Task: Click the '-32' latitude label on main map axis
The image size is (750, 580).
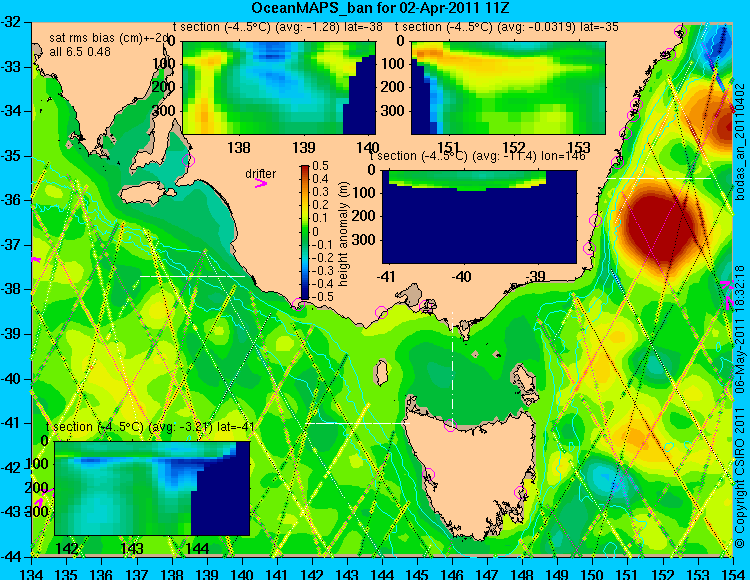Action: (13, 22)
